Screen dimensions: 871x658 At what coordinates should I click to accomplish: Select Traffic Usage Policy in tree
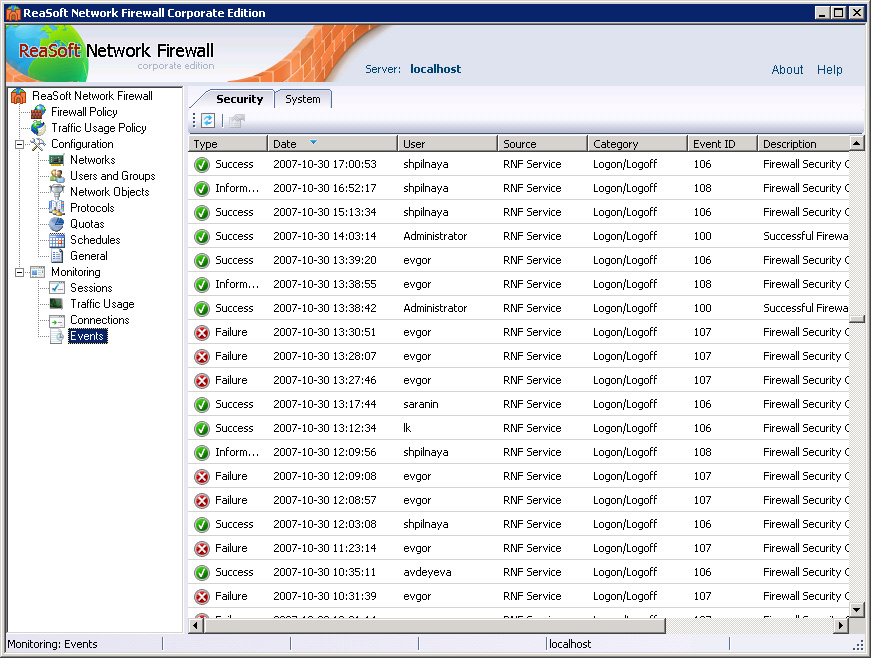tap(99, 128)
